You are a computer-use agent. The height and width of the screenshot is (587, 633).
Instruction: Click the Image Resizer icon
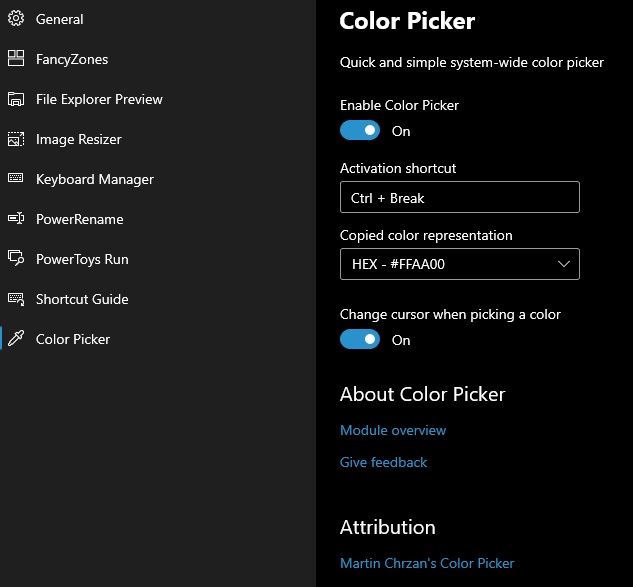[x=16, y=139]
